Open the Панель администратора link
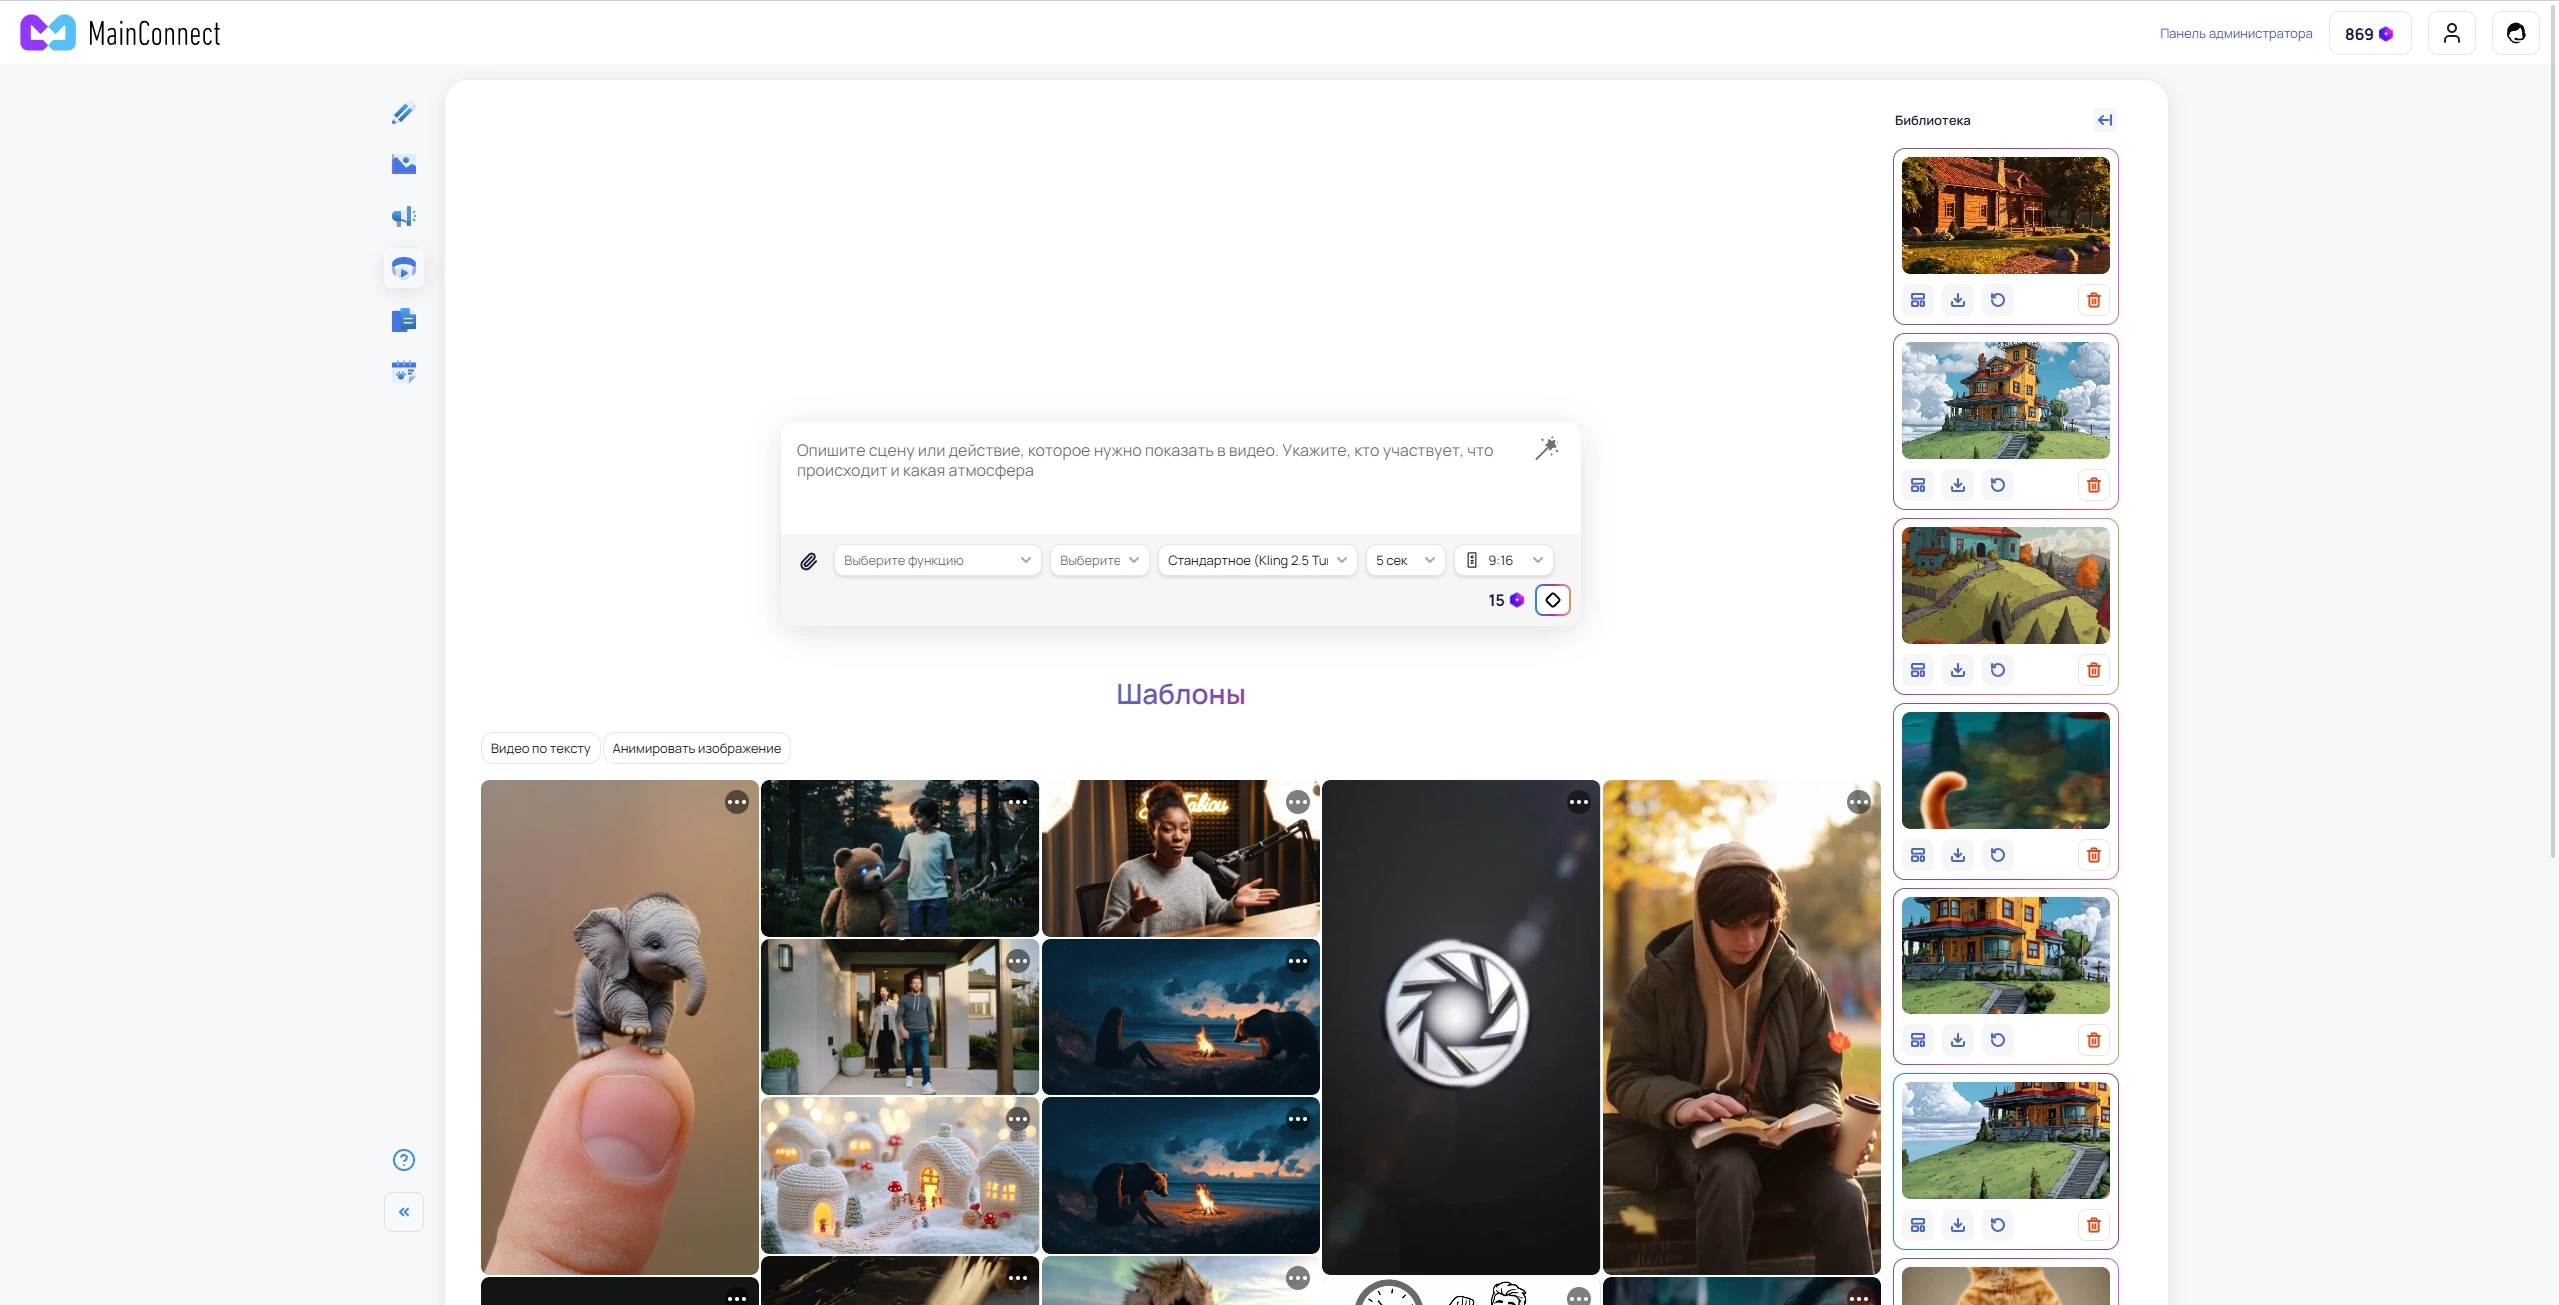The width and height of the screenshot is (2559, 1305). (2235, 34)
